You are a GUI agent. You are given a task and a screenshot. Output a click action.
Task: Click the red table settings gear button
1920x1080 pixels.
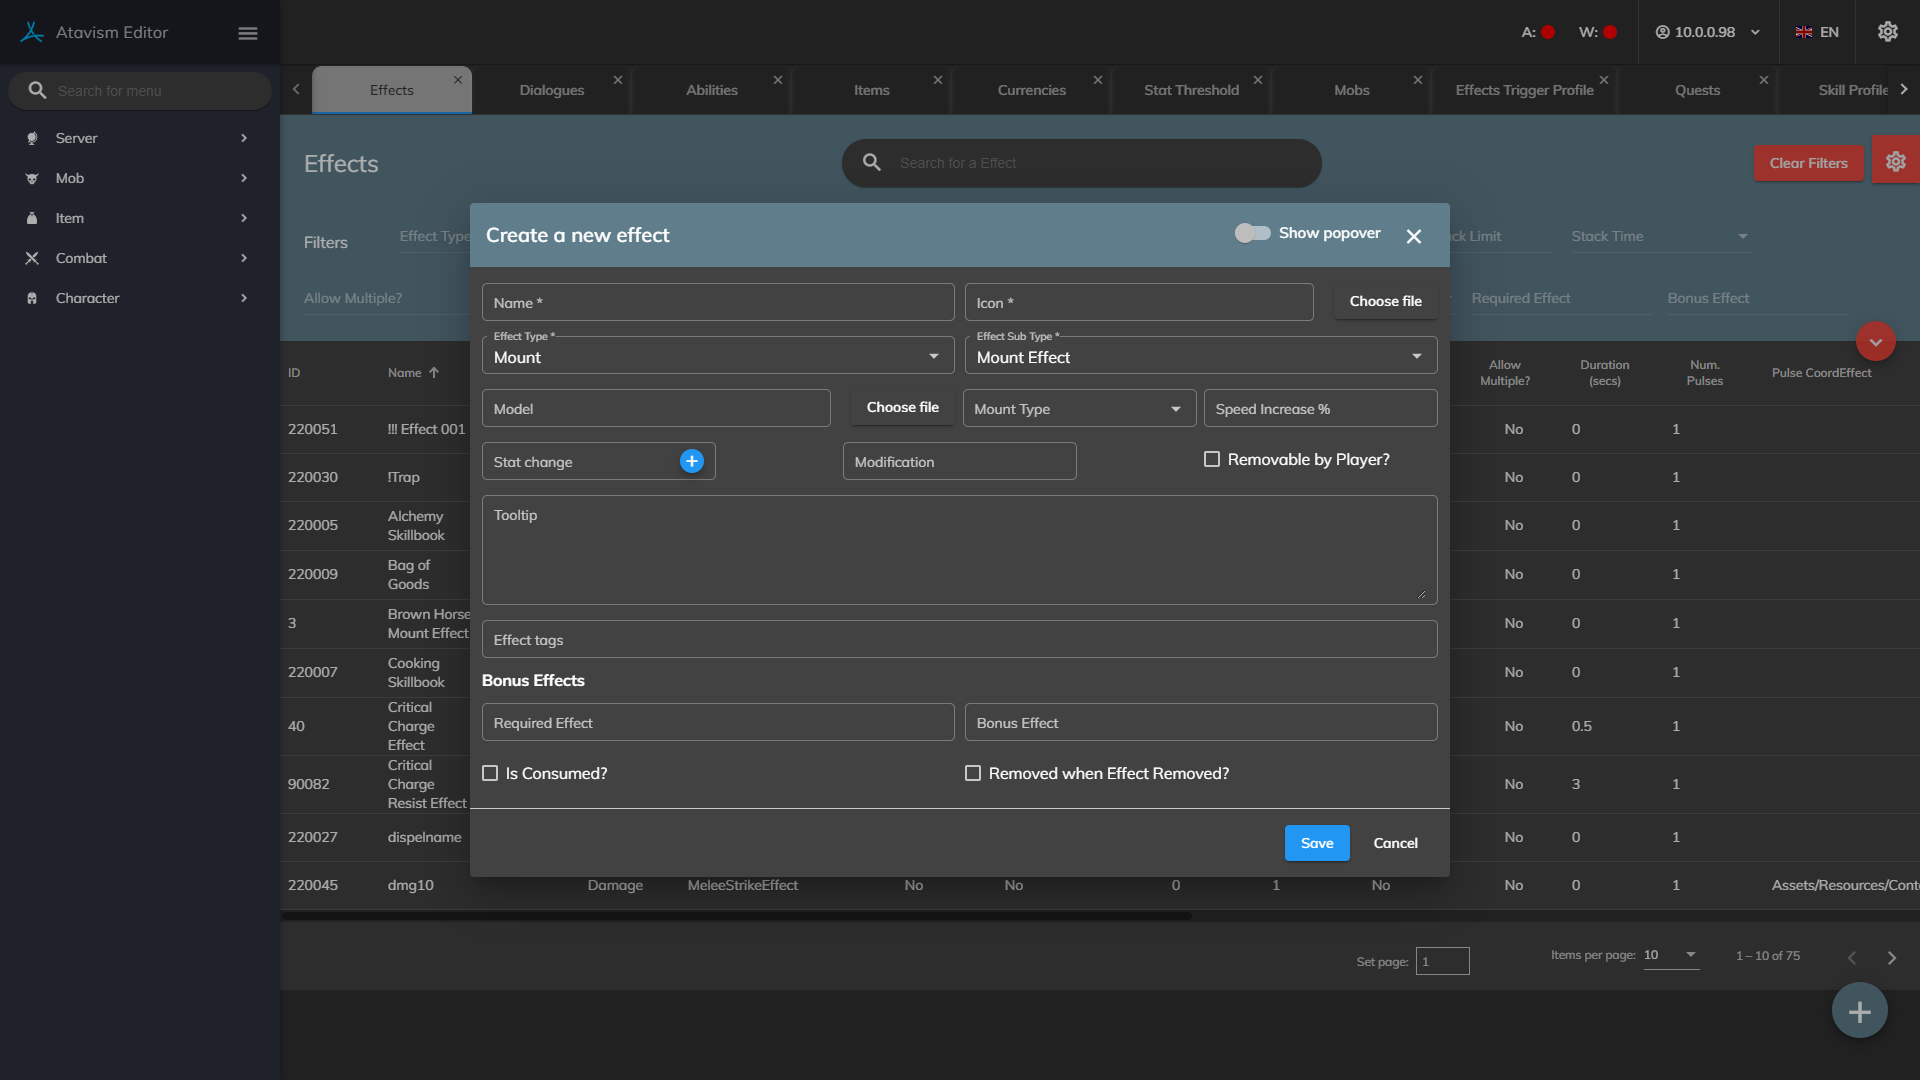pos(1895,162)
